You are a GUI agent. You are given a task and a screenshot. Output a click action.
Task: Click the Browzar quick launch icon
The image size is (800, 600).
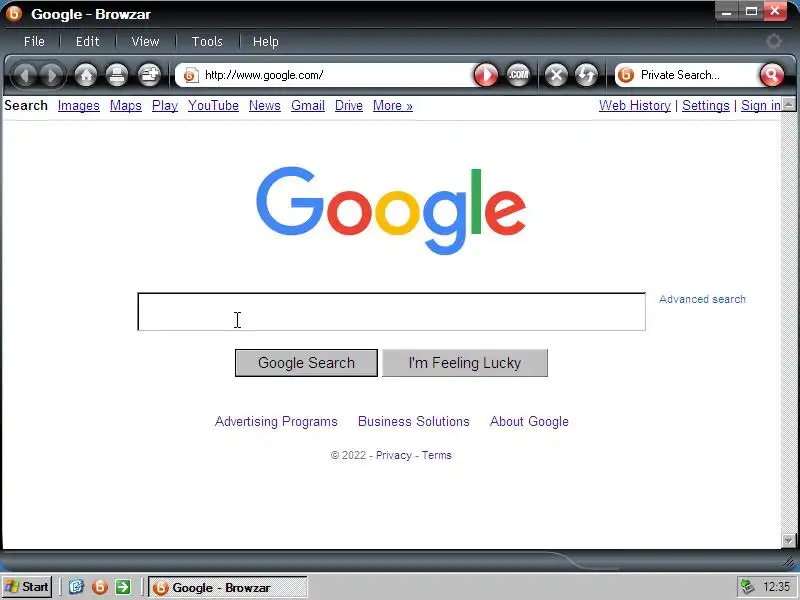coord(100,587)
